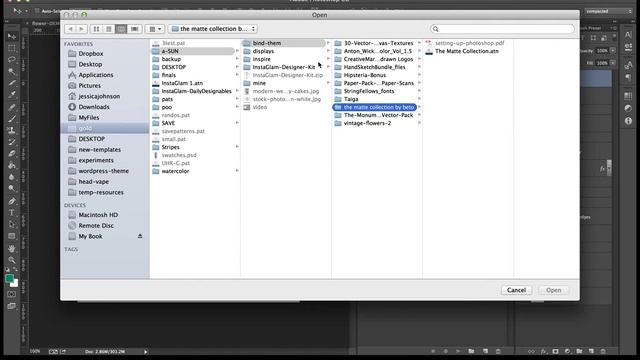Switch dialog to list view
640x360 pixels.
(109, 29)
